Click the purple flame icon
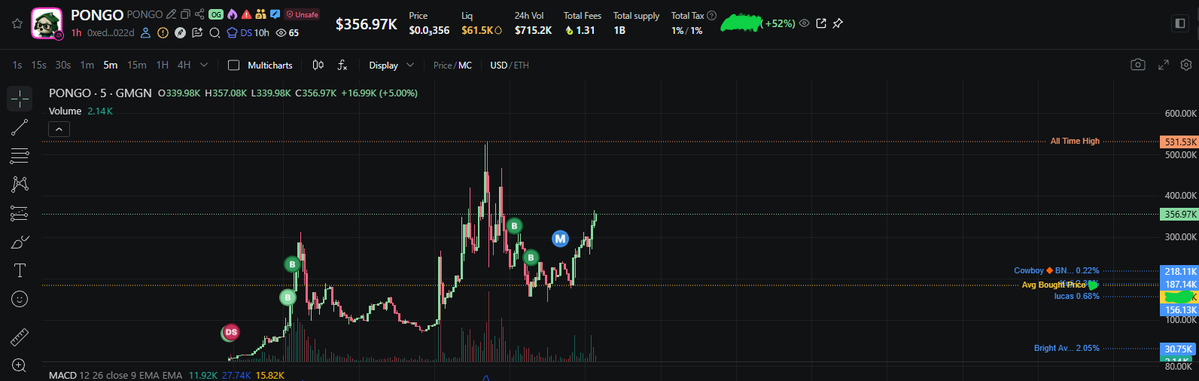Screen dimensions: 1199x381 coord(232,15)
